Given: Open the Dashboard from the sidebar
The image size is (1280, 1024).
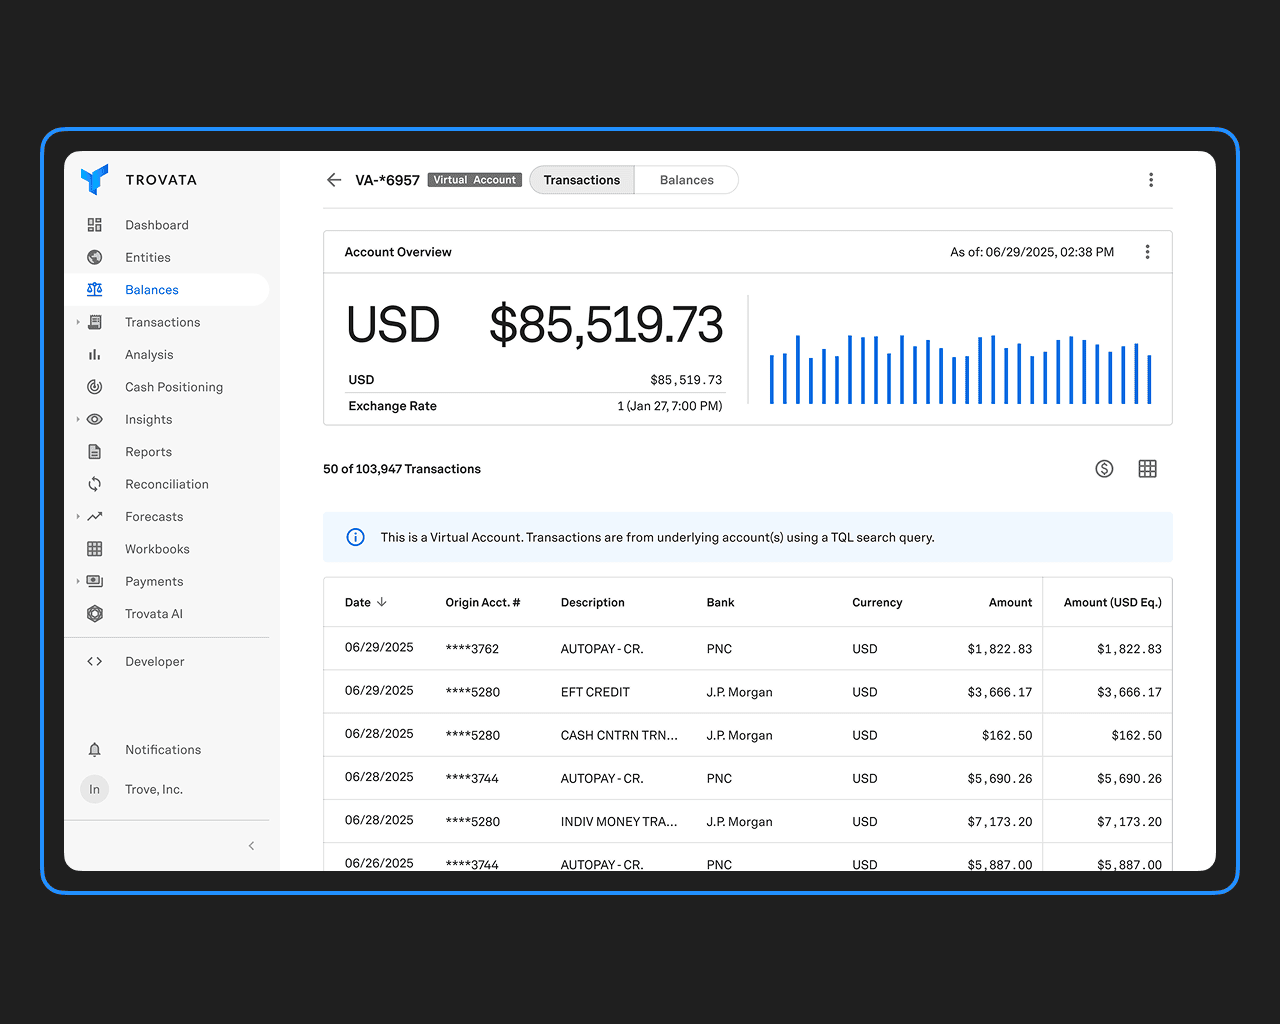Looking at the screenshot, I should [156, 225].
